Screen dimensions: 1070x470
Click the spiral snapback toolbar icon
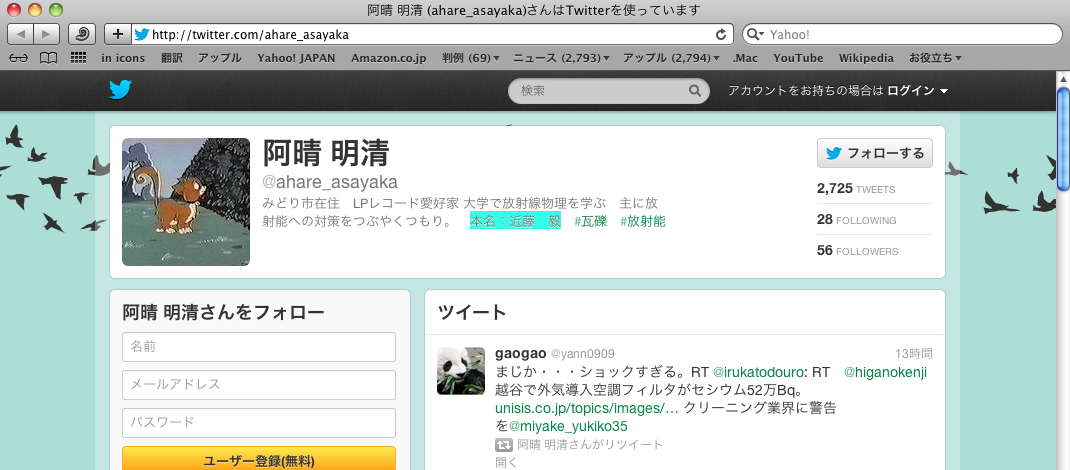coord(82,34)
